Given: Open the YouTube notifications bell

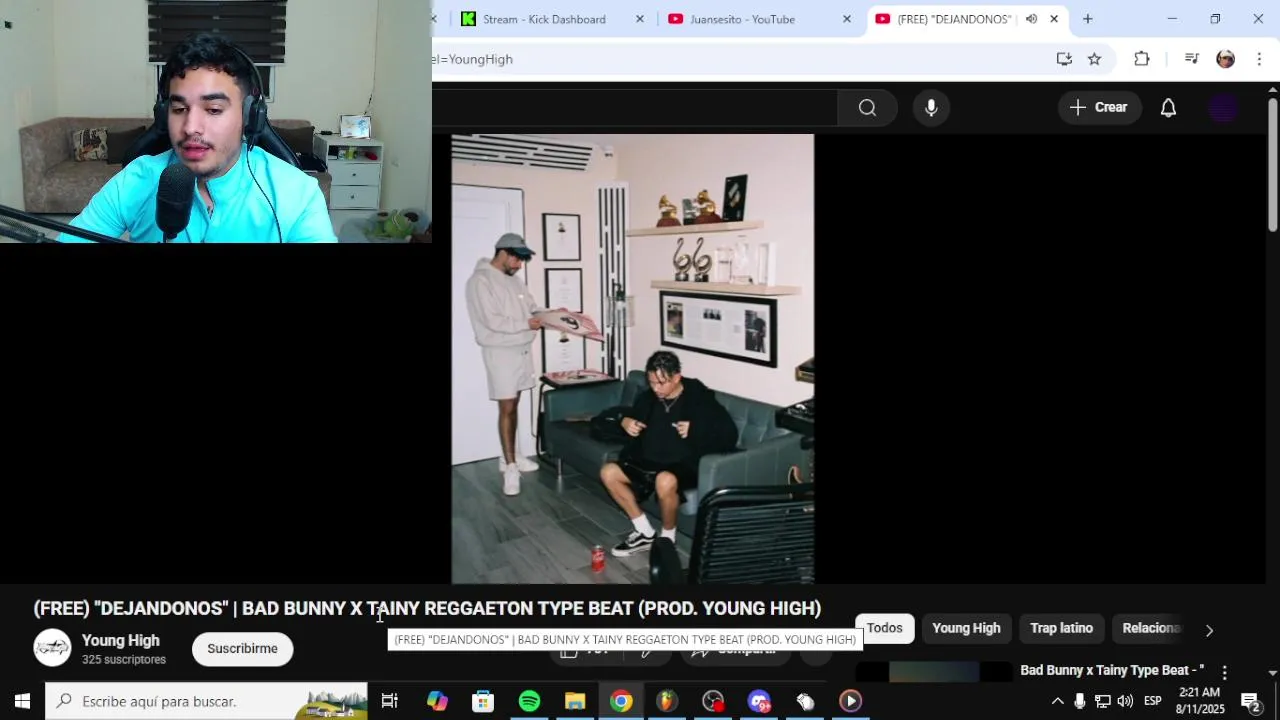Looking at the screenshot, I should coord(1168,108).
